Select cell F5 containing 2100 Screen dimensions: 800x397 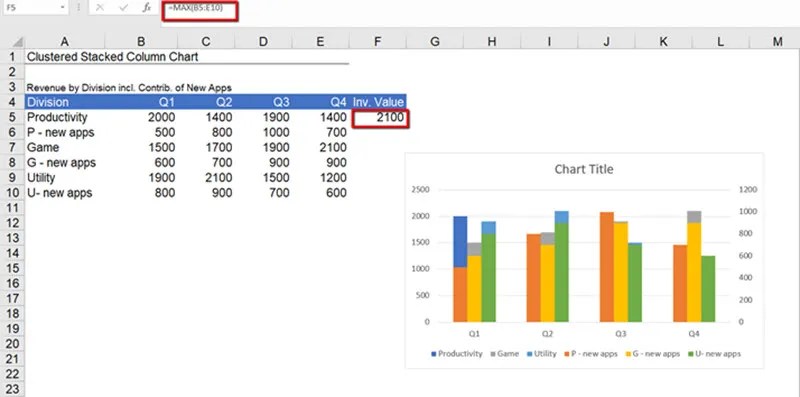[380, 118]
